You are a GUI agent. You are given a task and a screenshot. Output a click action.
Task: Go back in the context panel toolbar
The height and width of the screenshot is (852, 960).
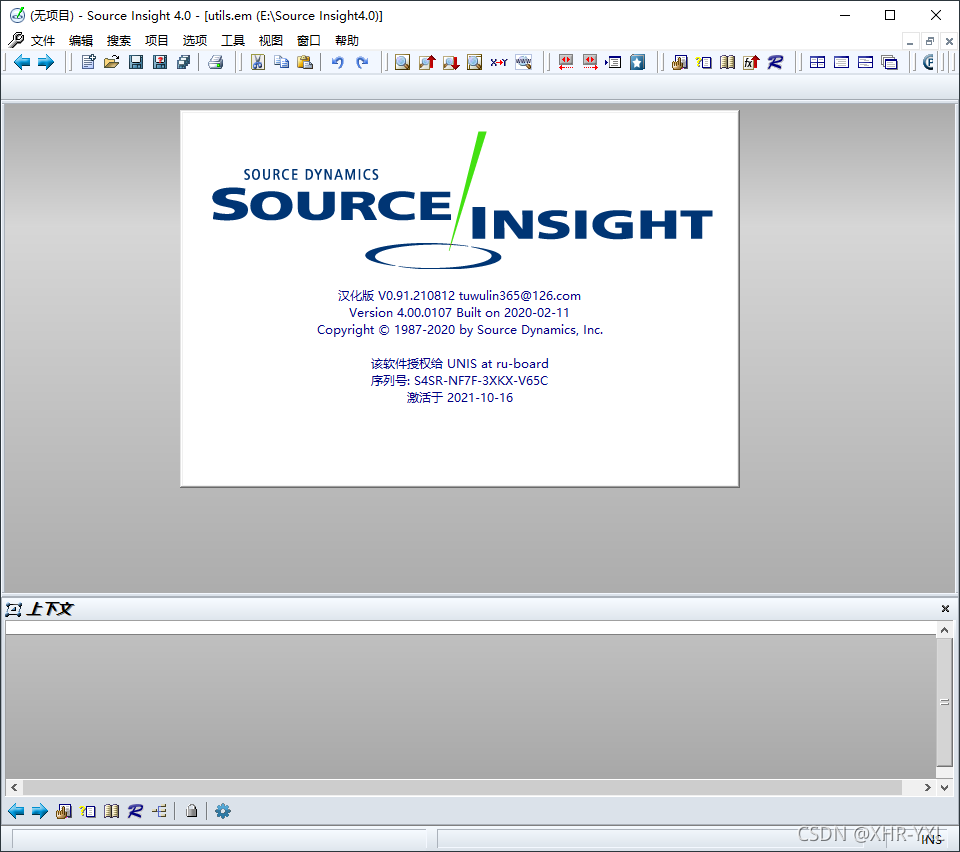[16, 811]
